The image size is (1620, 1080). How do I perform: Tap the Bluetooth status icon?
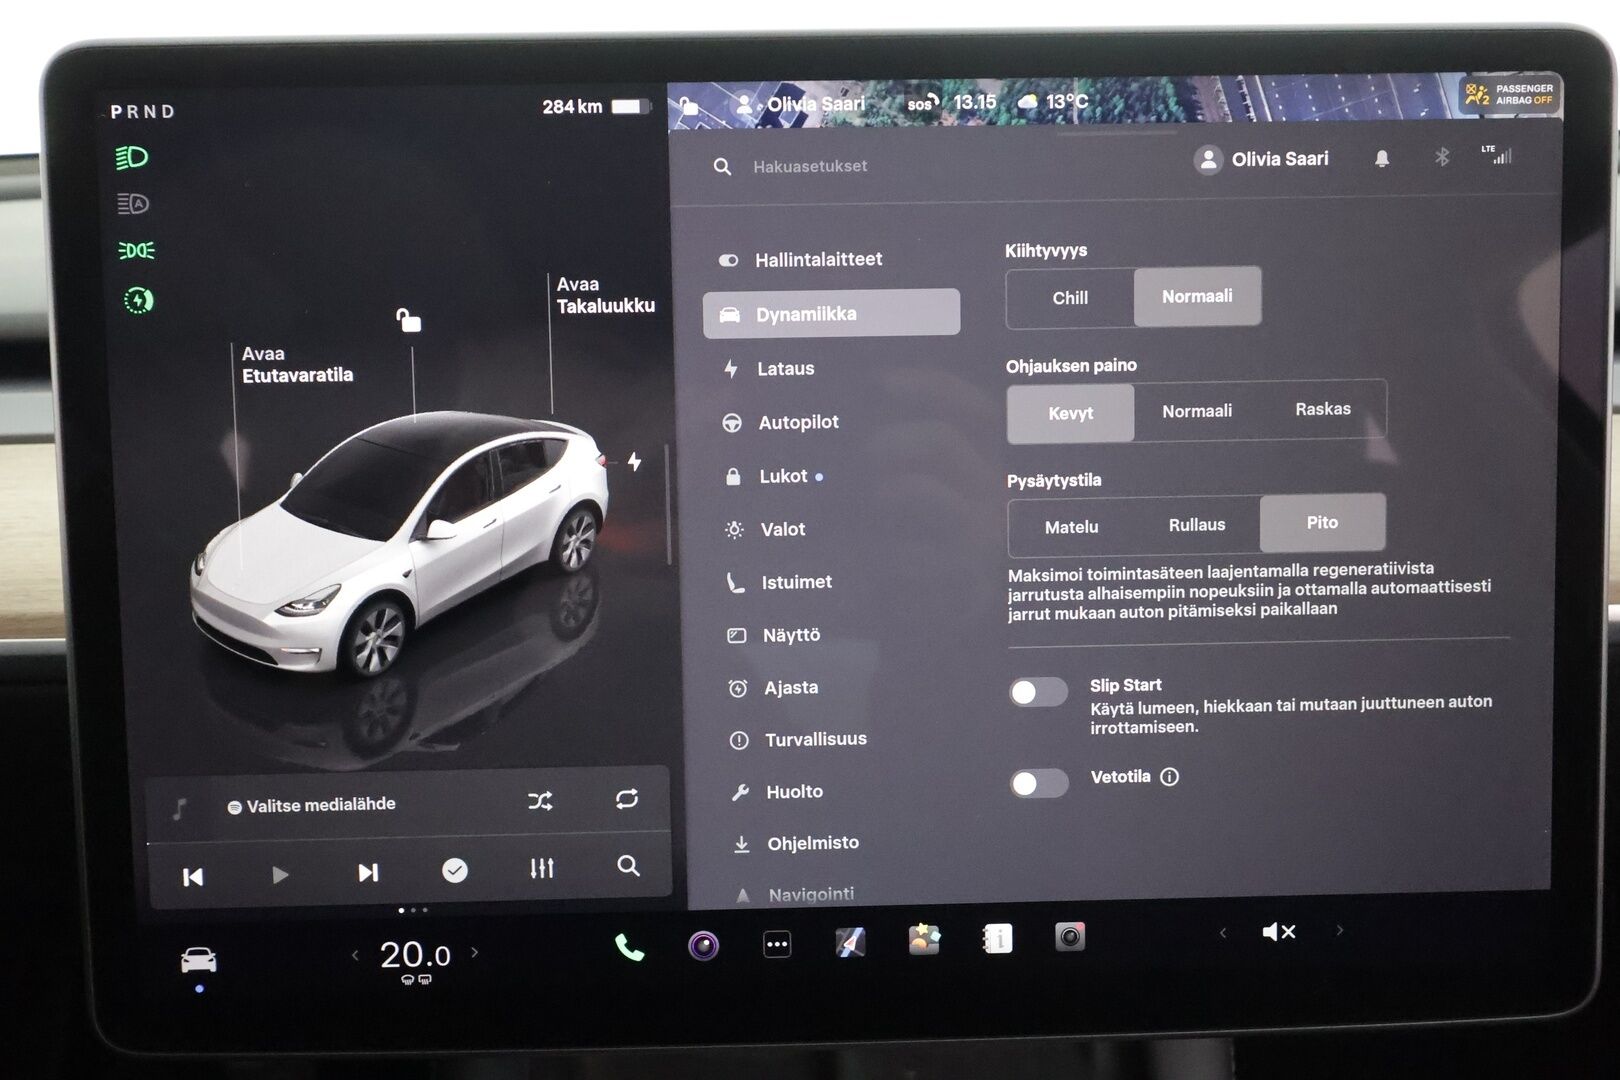tap(1442, 158)
